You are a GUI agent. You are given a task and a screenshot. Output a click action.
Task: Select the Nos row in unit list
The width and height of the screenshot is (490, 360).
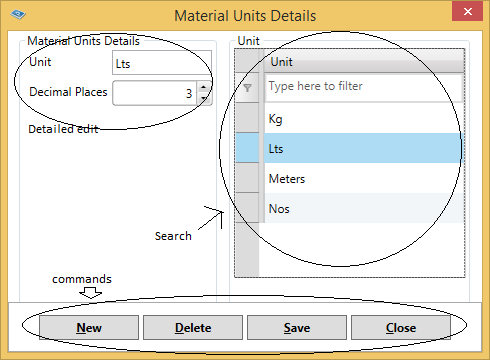(x=364, y=208)
